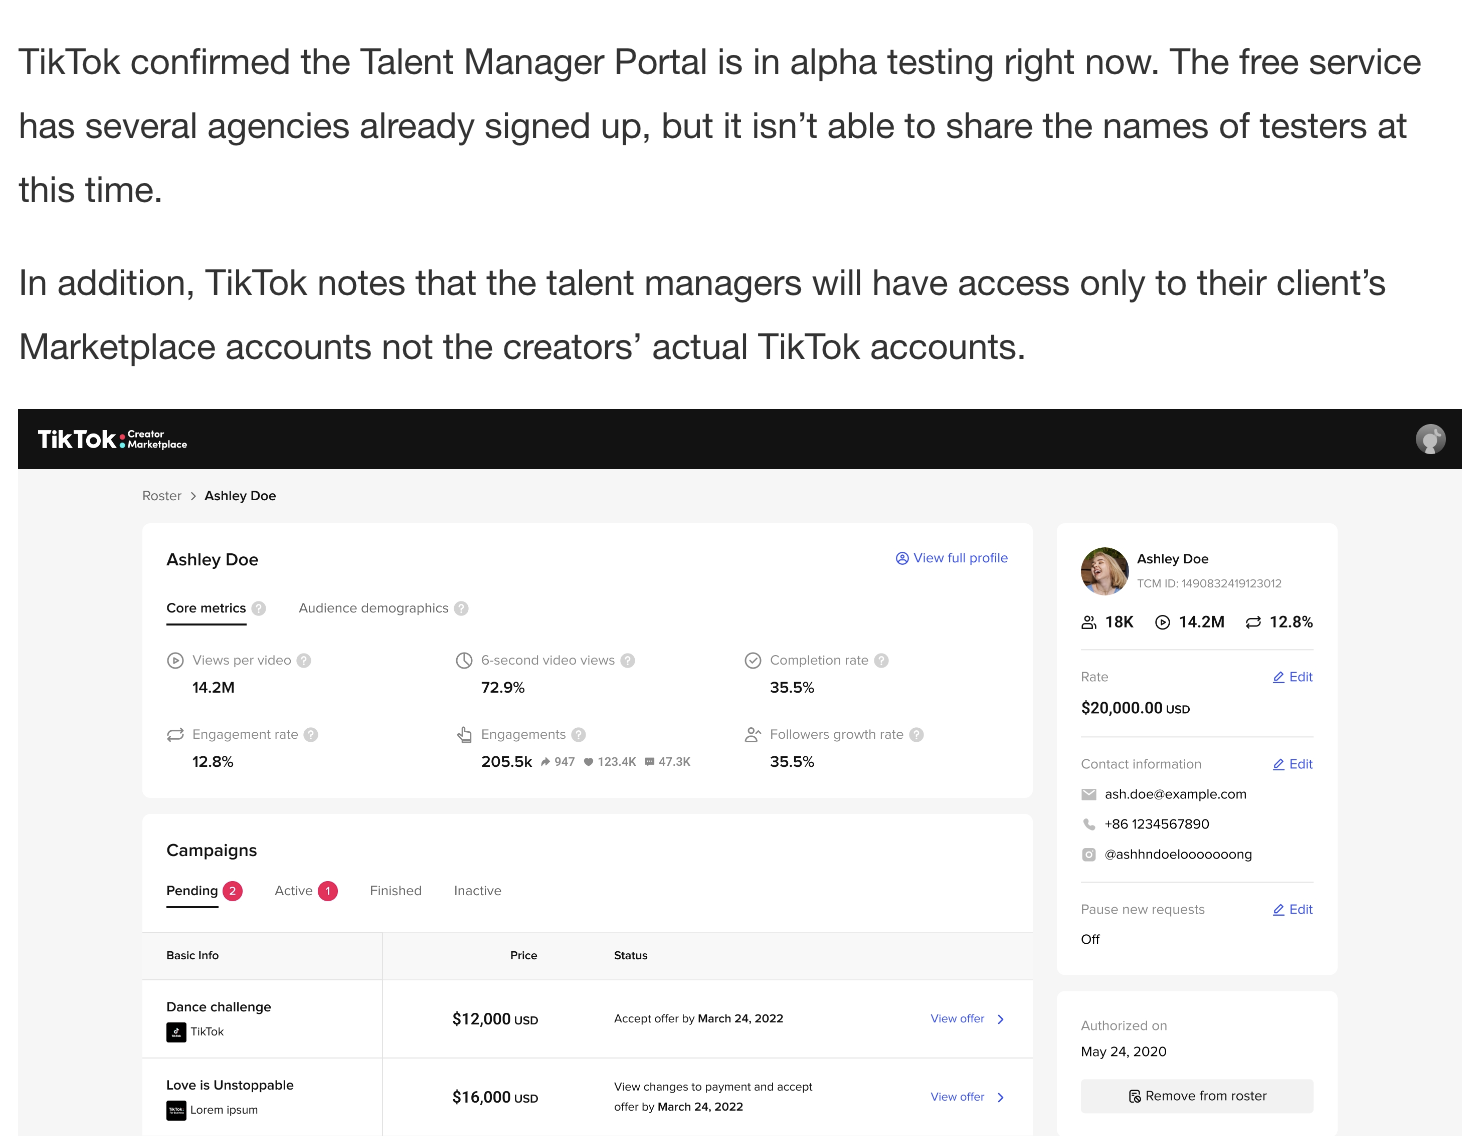Click help icon beside Completion rate

pos(881,660)
